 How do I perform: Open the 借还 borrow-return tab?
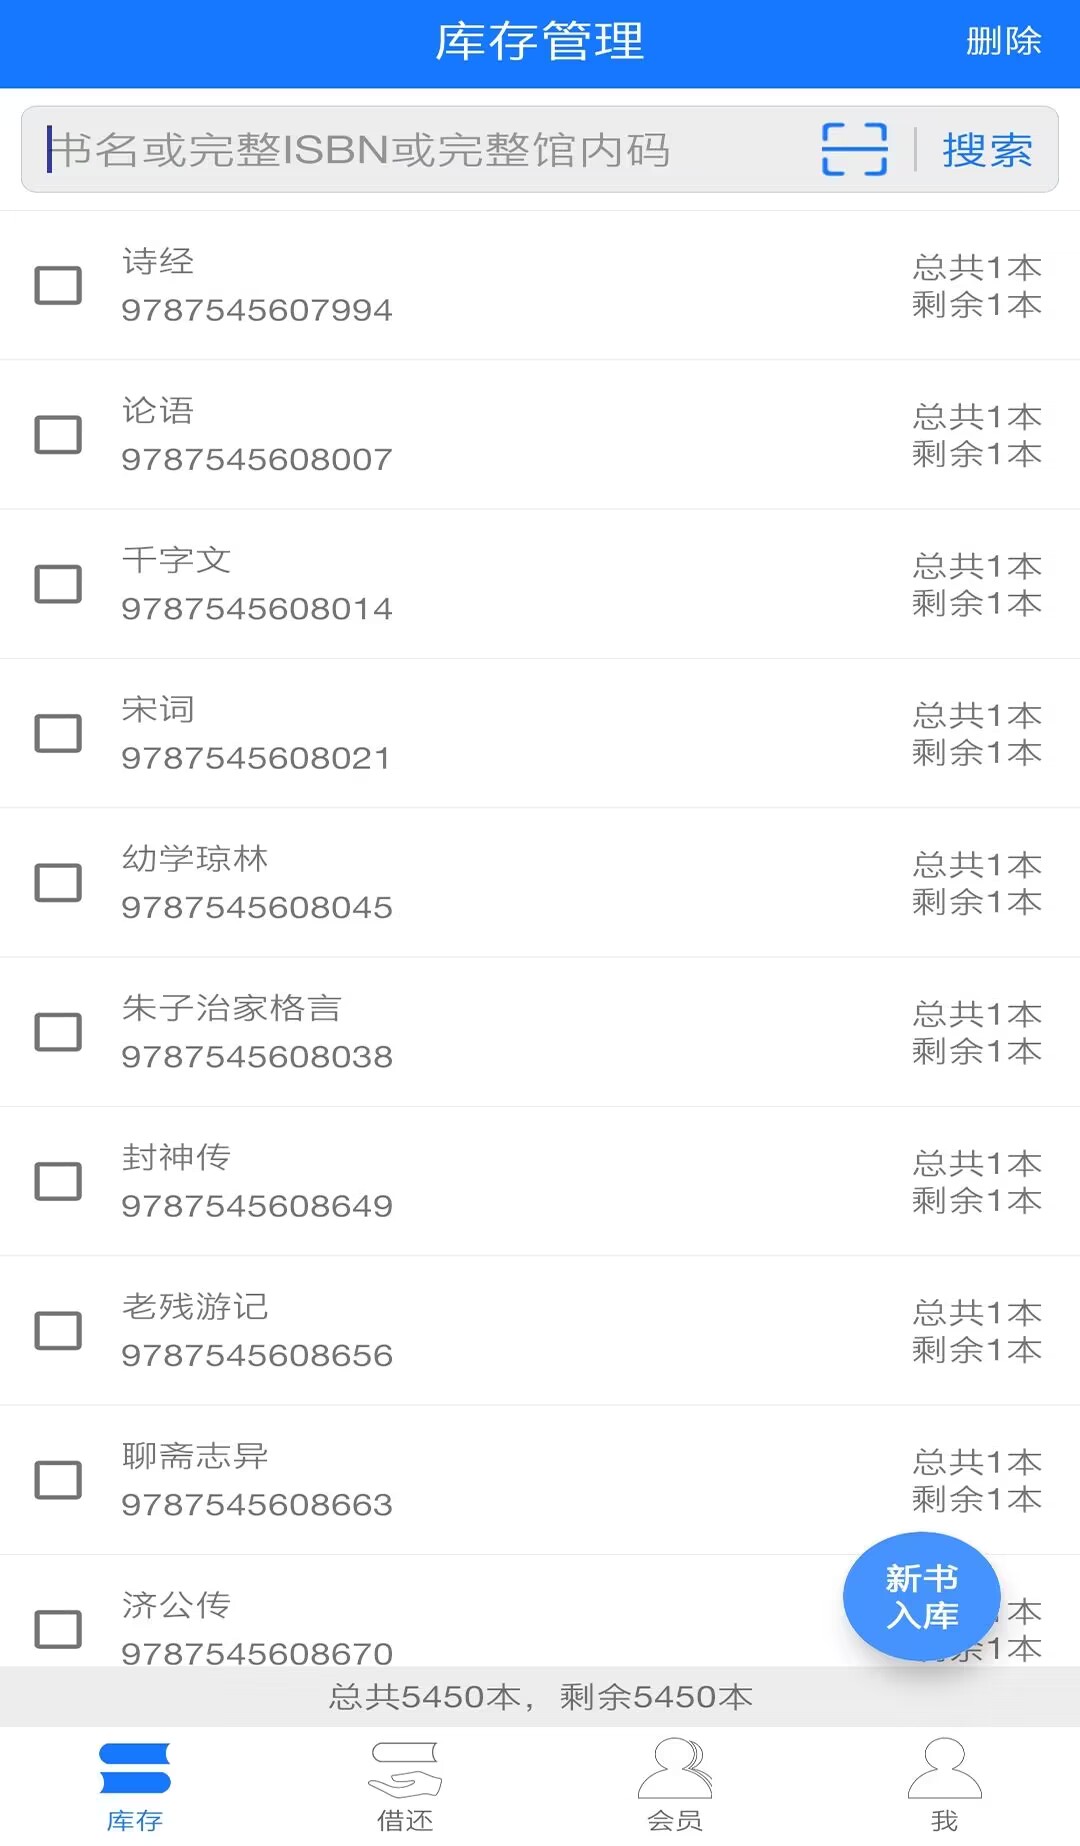[405, 1786]
